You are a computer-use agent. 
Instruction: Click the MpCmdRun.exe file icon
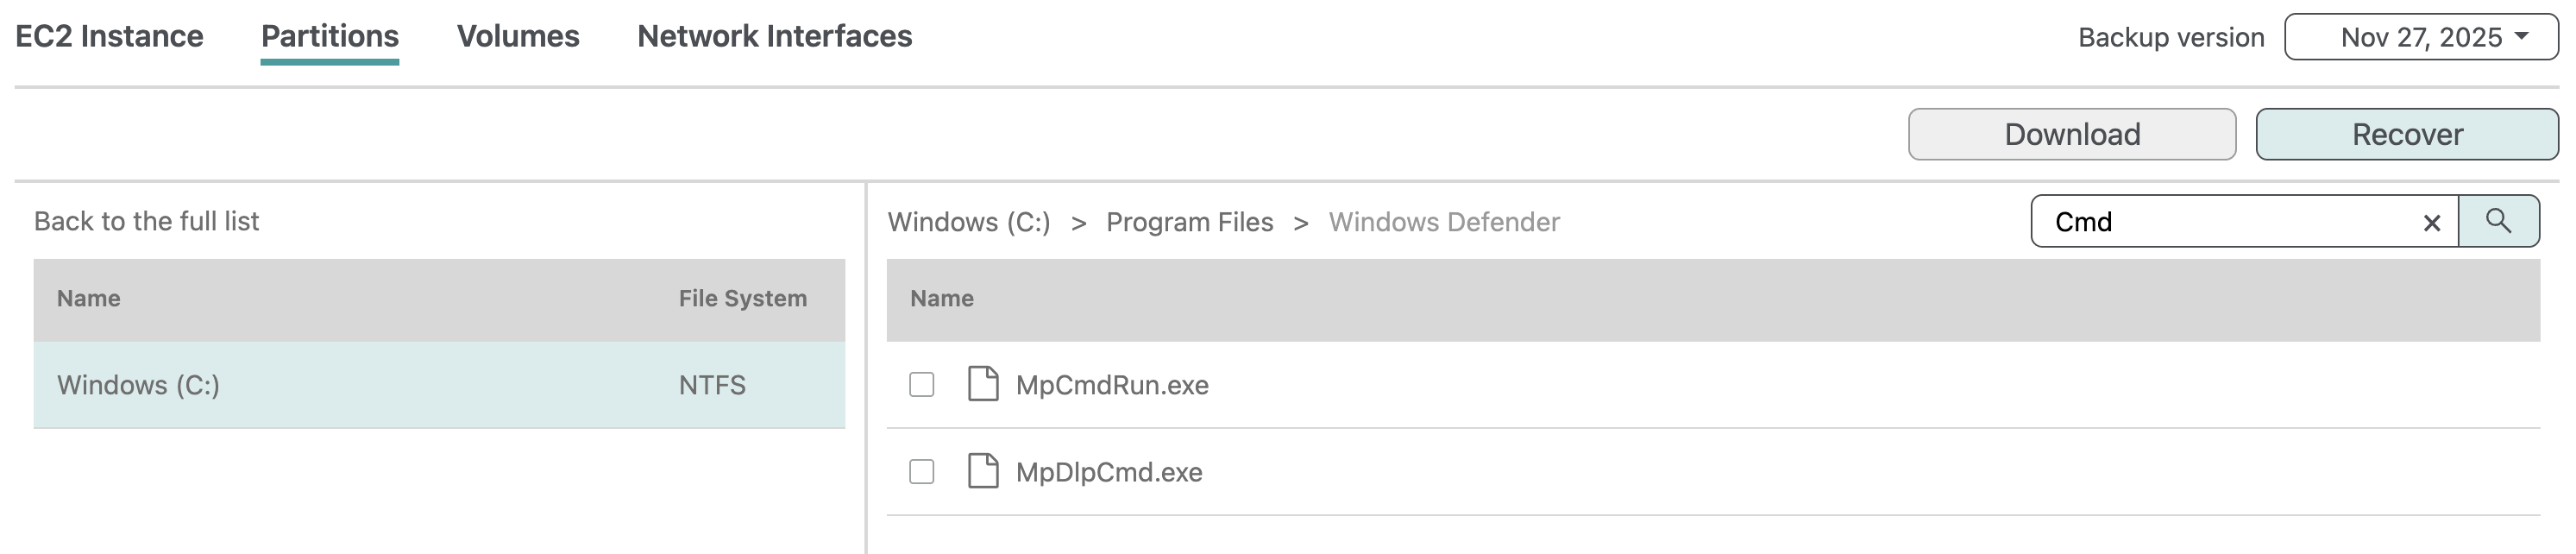[982, 384]
